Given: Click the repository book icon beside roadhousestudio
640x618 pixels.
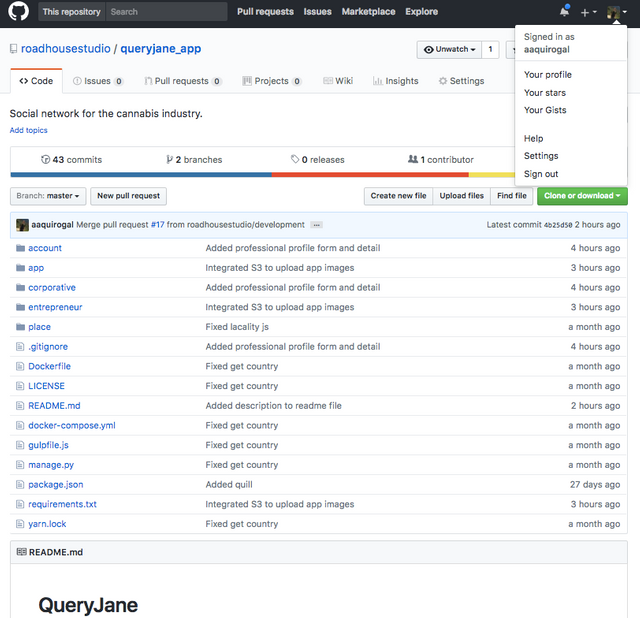Looking at the screenshot, I should [x=13, y=49].
